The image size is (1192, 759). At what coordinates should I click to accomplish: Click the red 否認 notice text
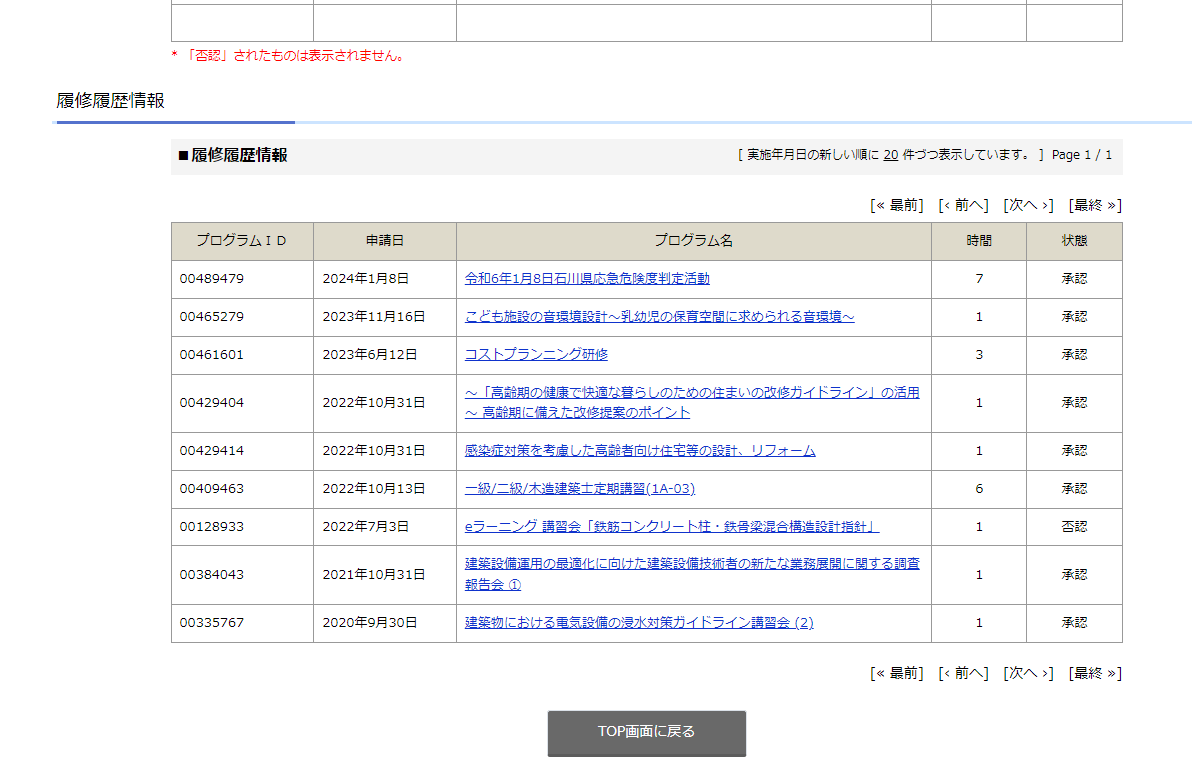[x=288, y=56]
